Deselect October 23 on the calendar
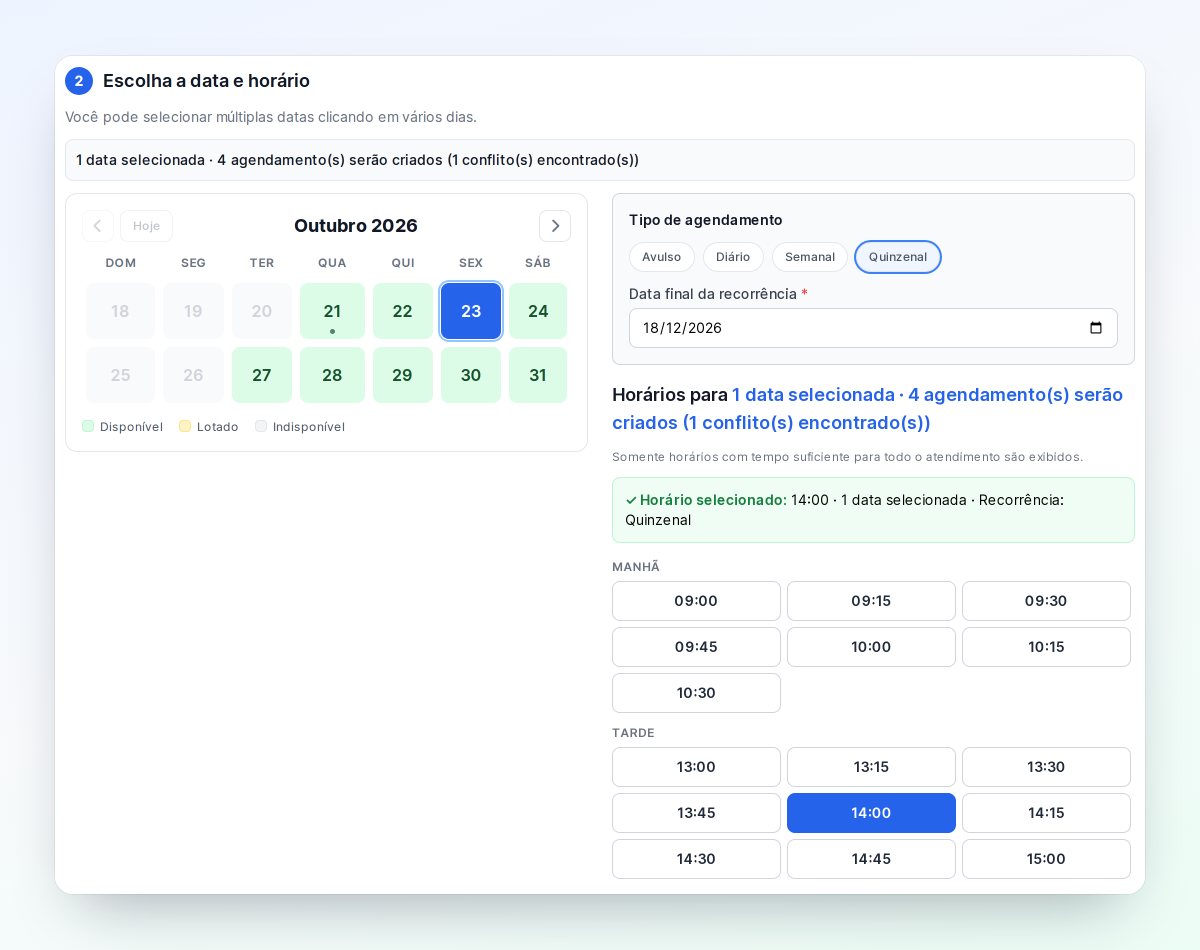 click(471, 311)
